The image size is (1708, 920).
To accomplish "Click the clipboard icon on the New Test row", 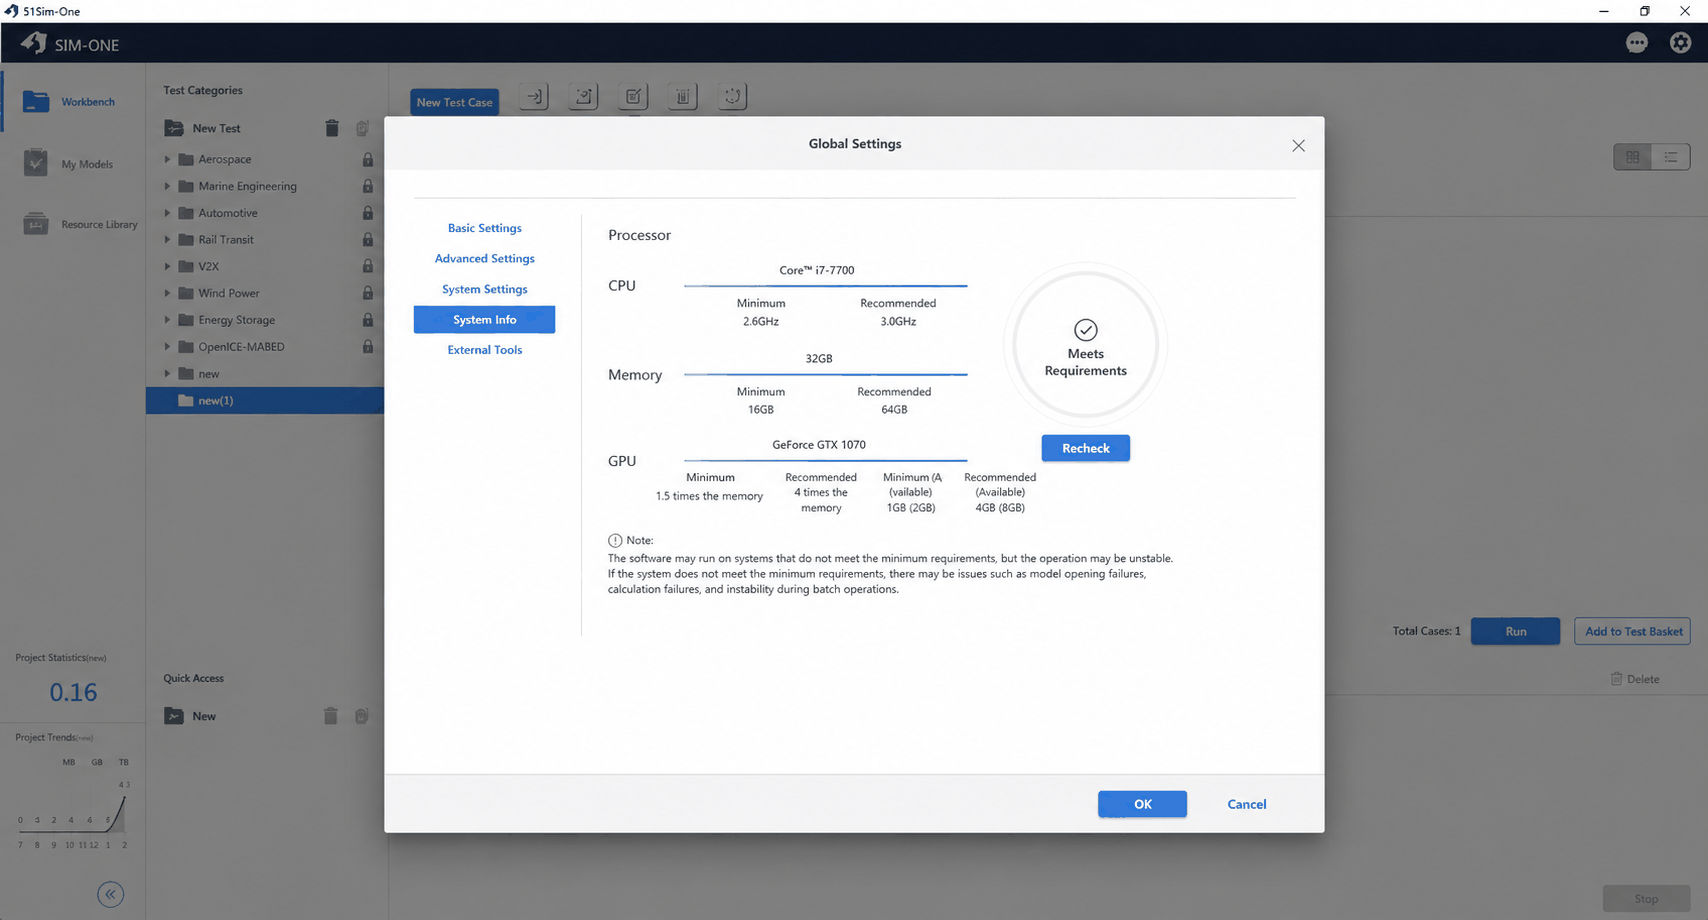I will click(x=362, y=128).
